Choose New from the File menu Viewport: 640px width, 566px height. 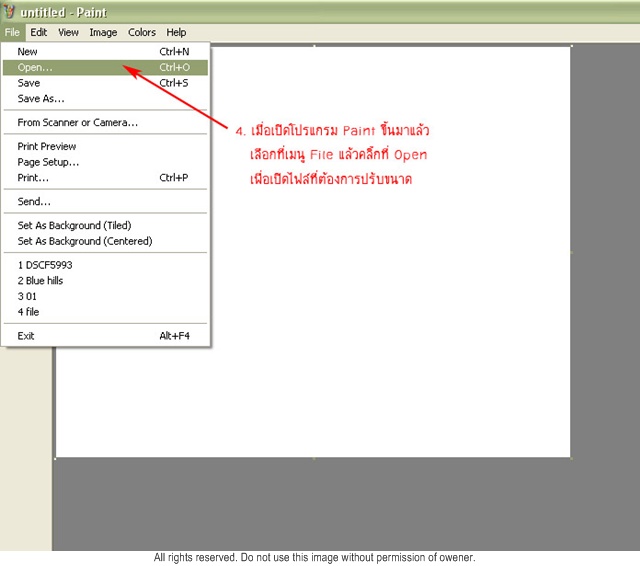point(105,52)
